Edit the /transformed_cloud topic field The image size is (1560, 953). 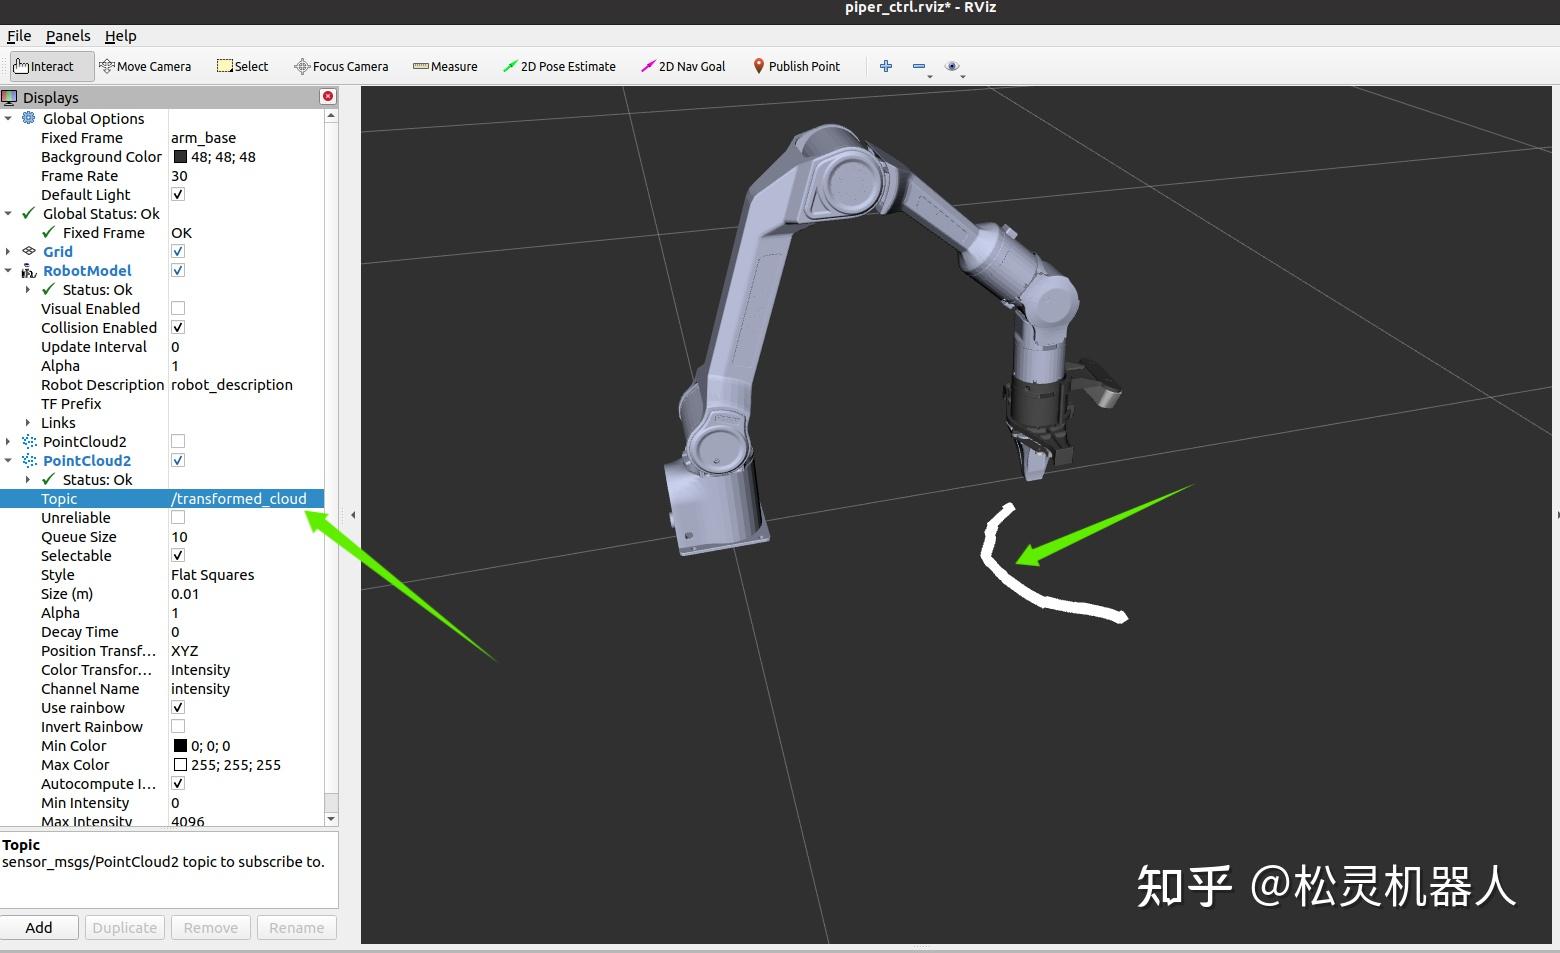point(246,498)
